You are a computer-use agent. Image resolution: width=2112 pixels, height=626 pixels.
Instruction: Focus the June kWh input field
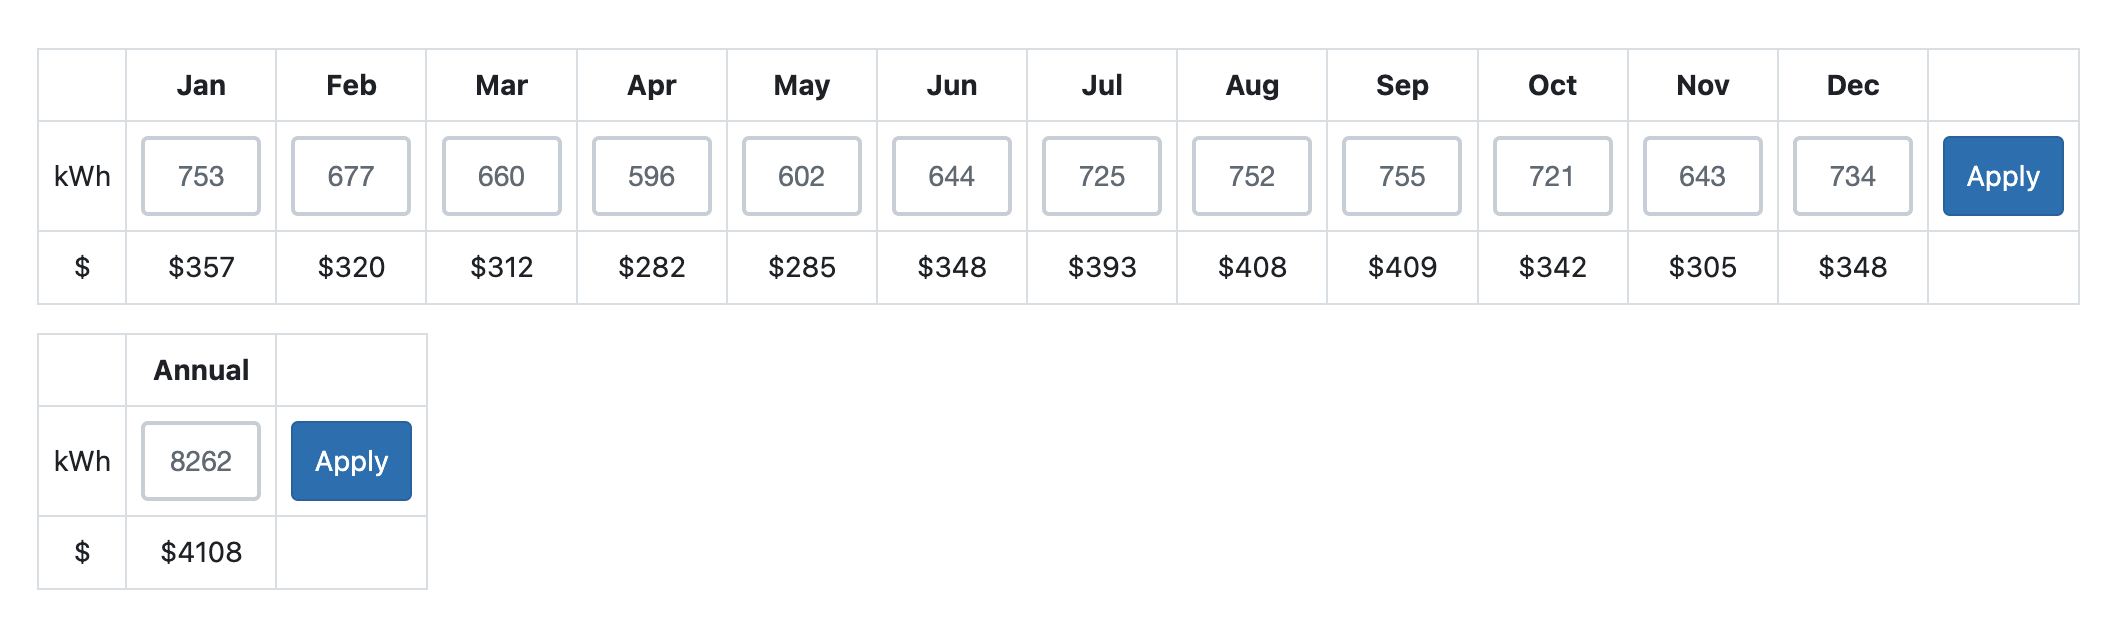click(951, 176)
